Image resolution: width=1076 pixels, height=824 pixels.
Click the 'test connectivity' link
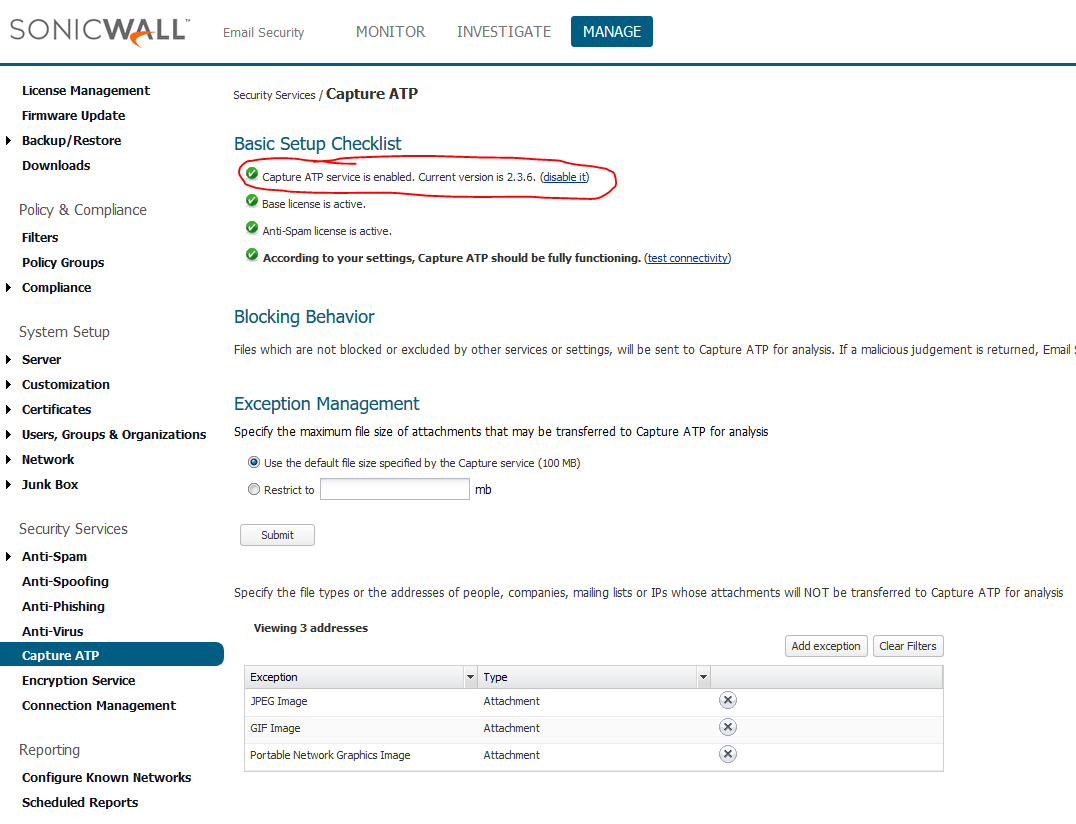point(688,258)
